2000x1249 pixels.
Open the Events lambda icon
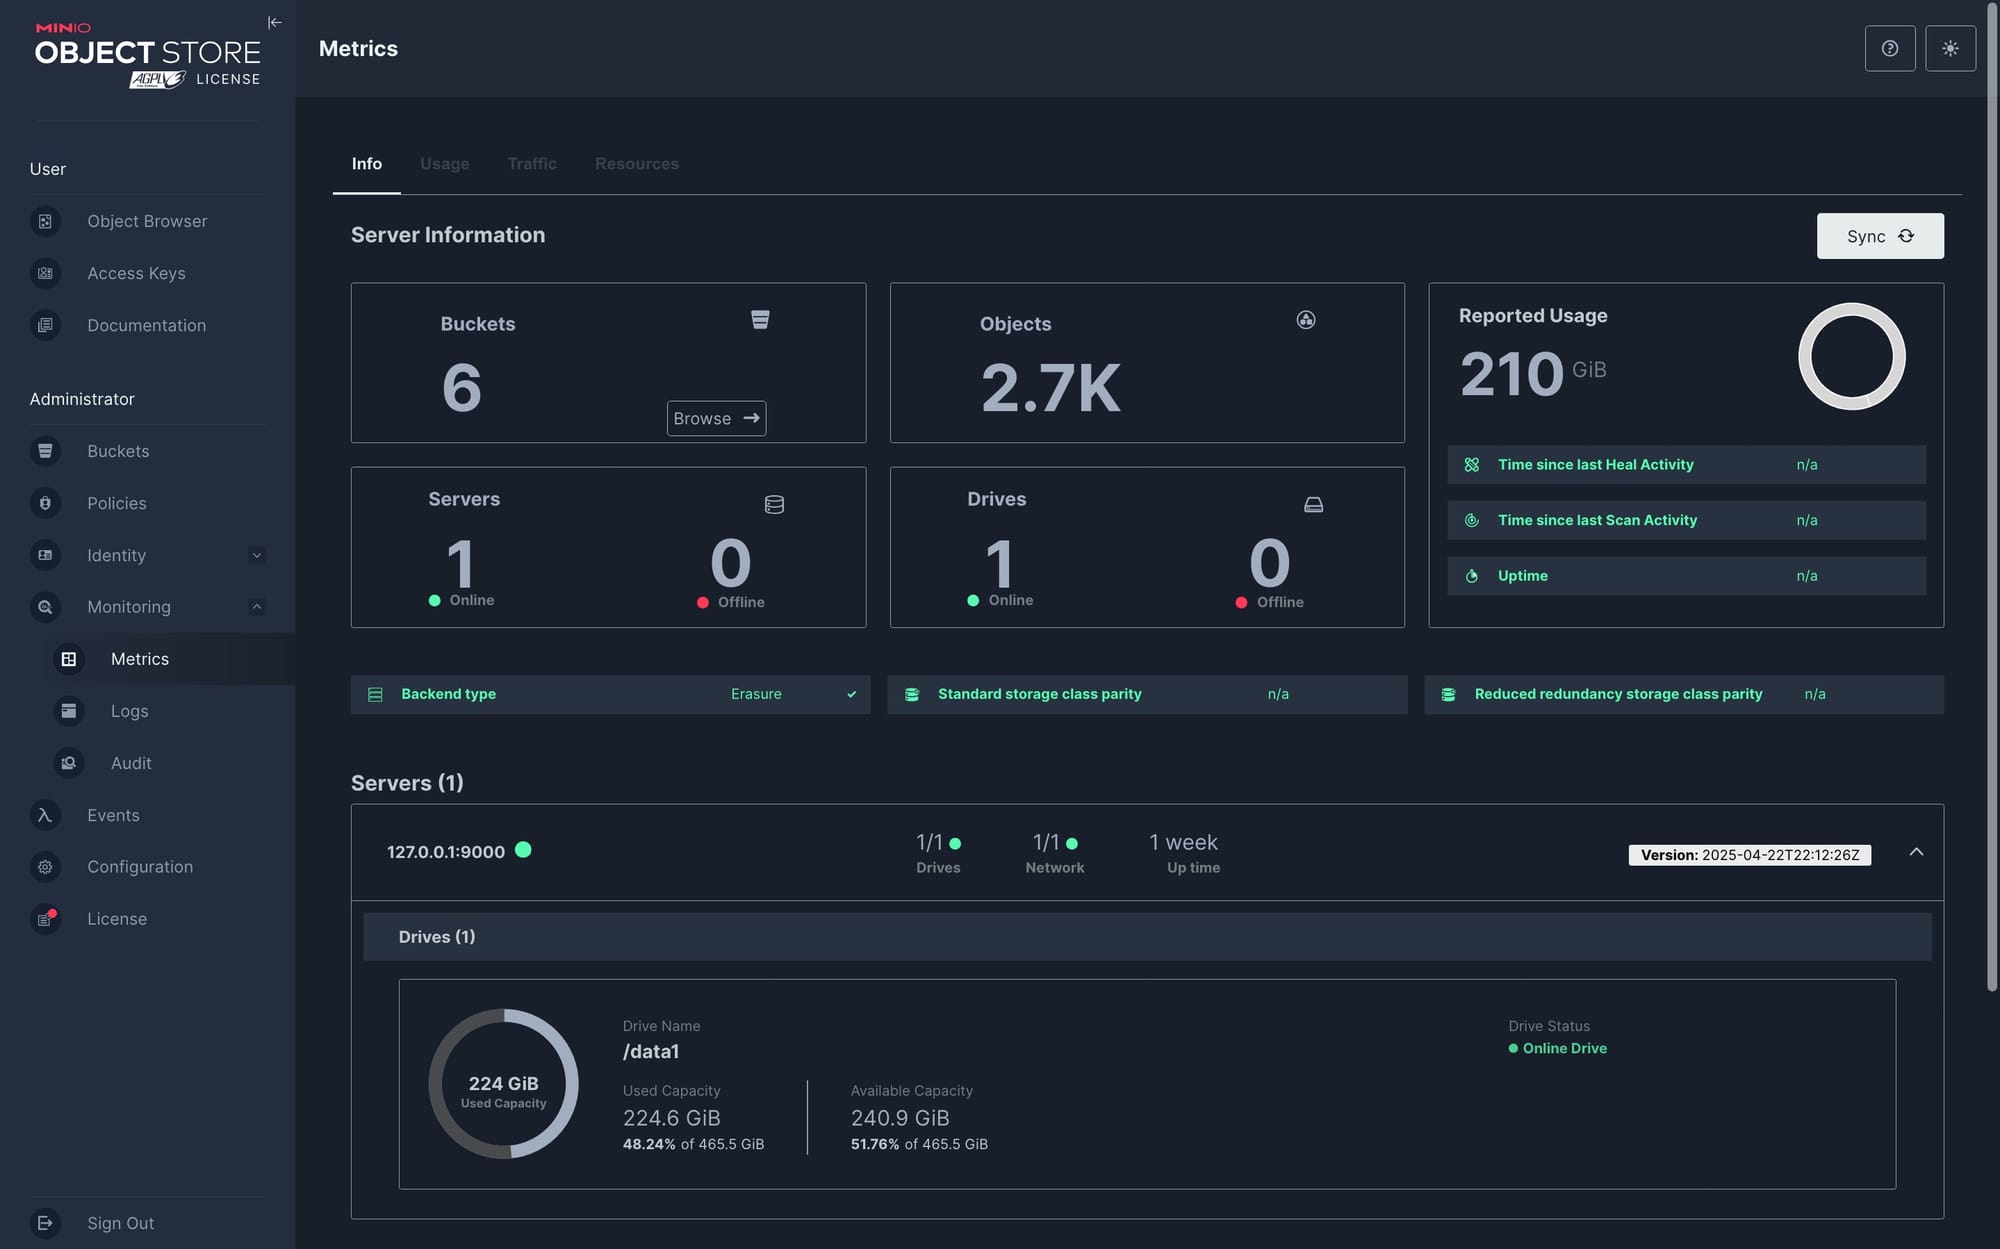45,815
